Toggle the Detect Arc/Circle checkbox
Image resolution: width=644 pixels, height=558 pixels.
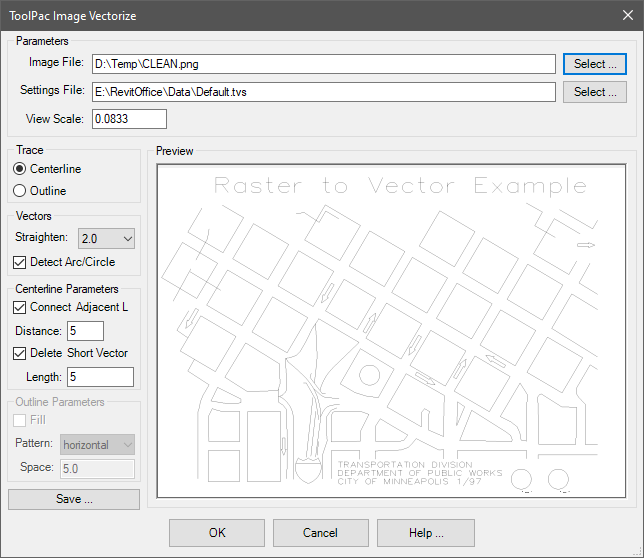21,262
